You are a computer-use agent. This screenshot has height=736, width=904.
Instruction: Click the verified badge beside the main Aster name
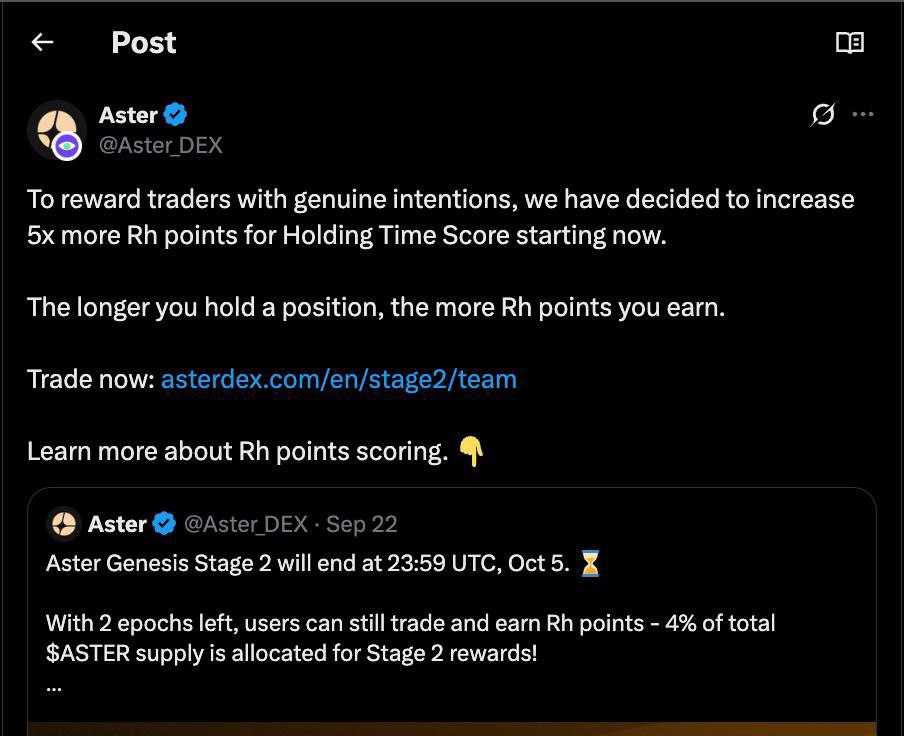[176, 115]
